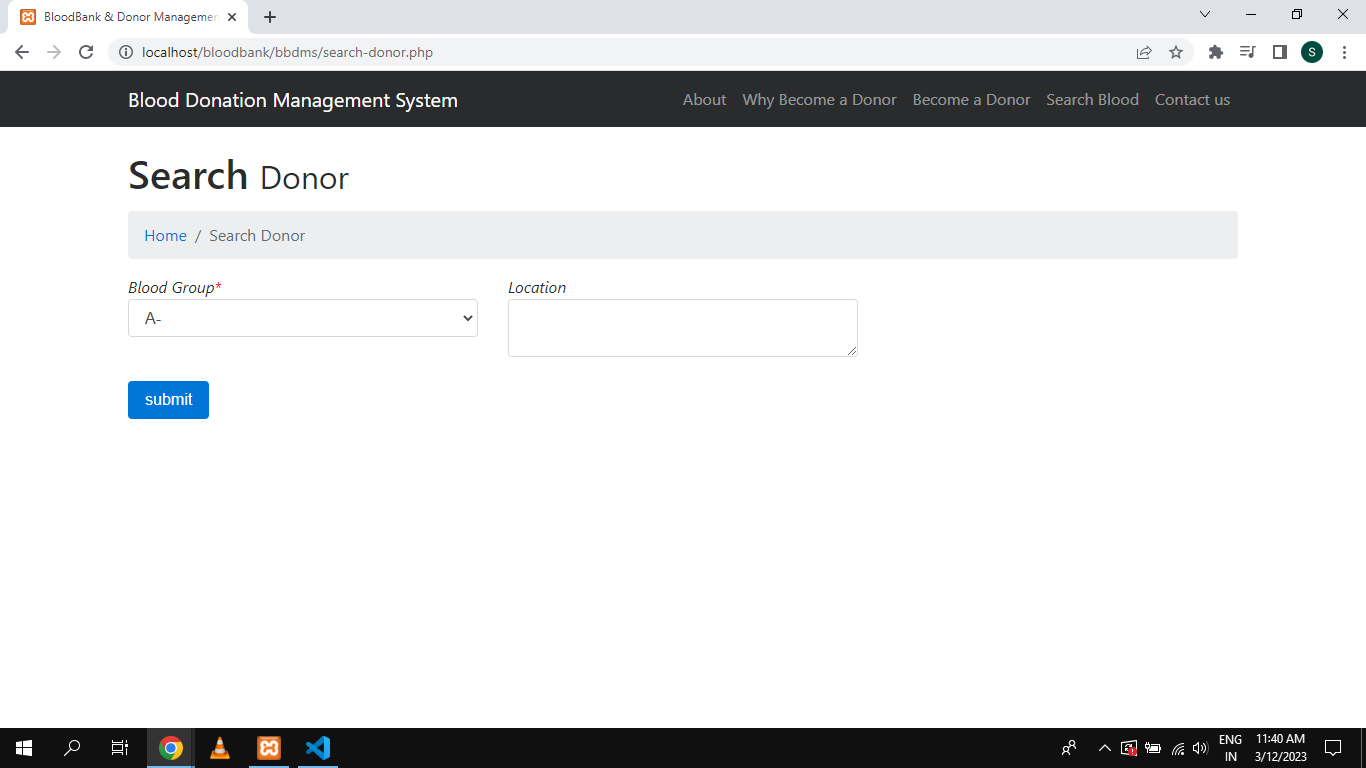Follow the Home breadcrumb link
This screenshot has width=1366, height=768.
(x=165, y=235)
